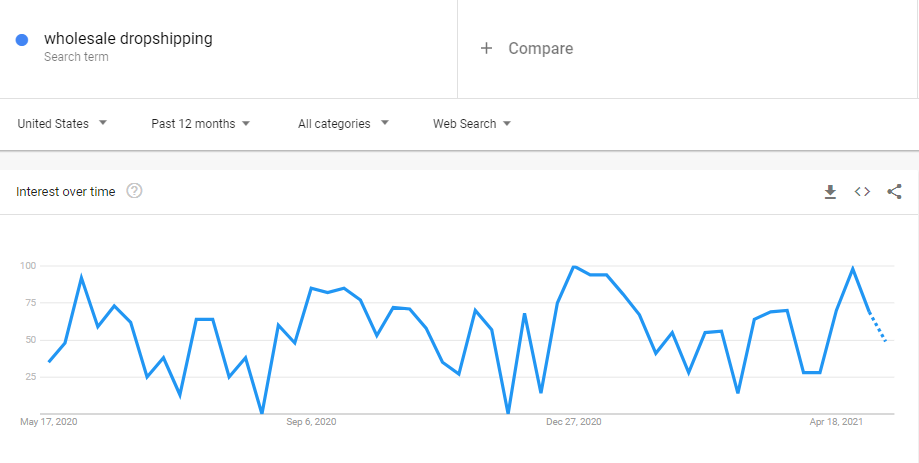Select the Interest over time heading

tap(66, 192)
